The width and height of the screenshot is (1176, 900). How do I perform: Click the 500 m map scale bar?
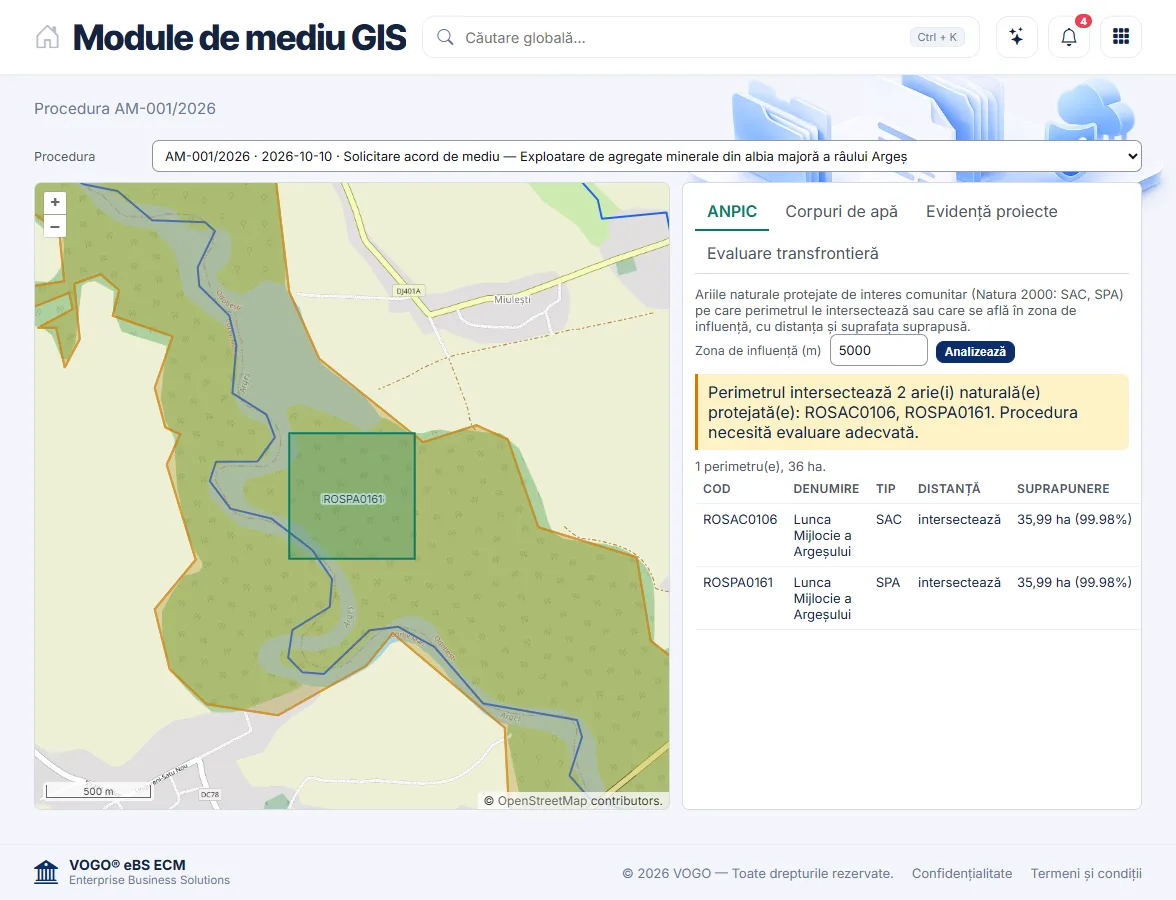98,790
